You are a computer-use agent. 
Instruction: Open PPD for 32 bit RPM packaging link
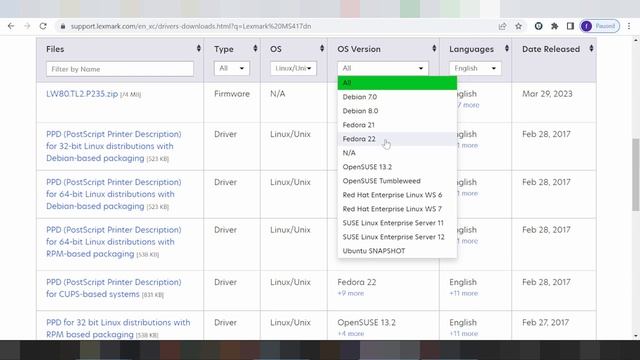point(118,328)
